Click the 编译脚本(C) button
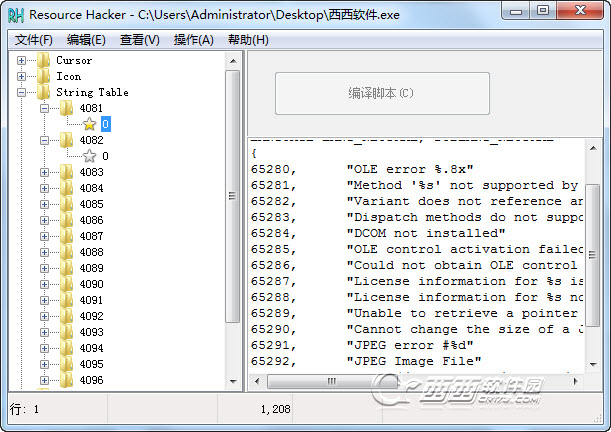This screenshot has width=611, height=432. click(382, 93)
